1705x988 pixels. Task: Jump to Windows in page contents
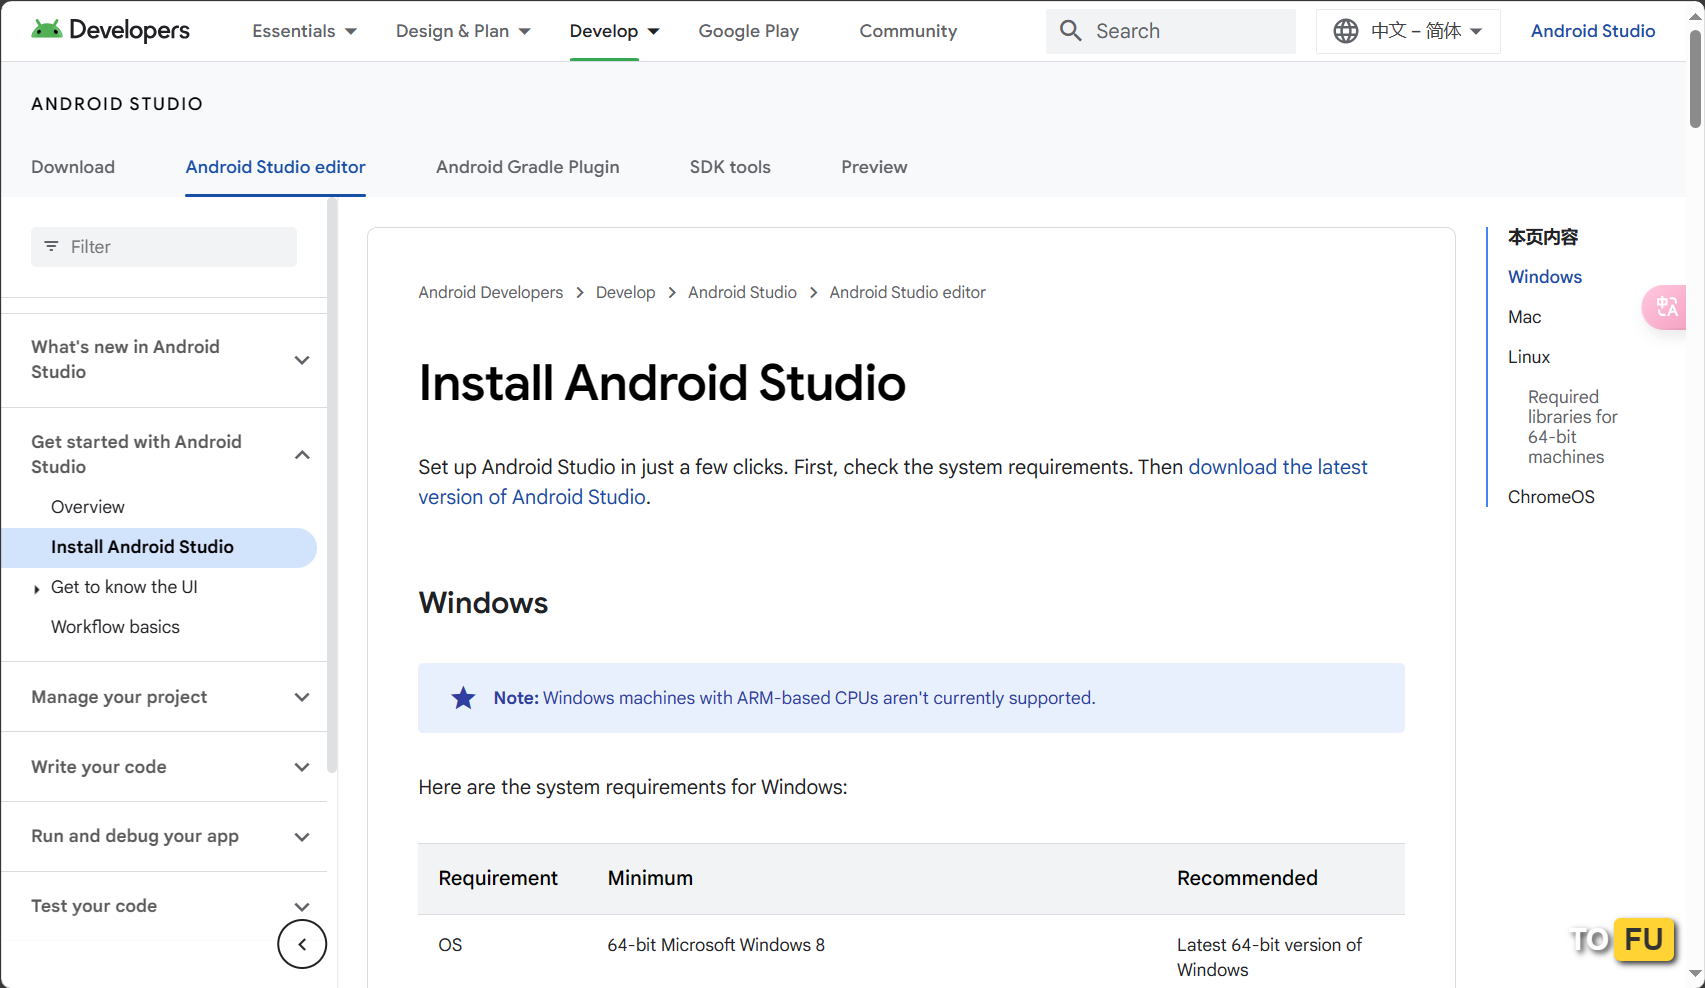click(x=1545, y=277)
